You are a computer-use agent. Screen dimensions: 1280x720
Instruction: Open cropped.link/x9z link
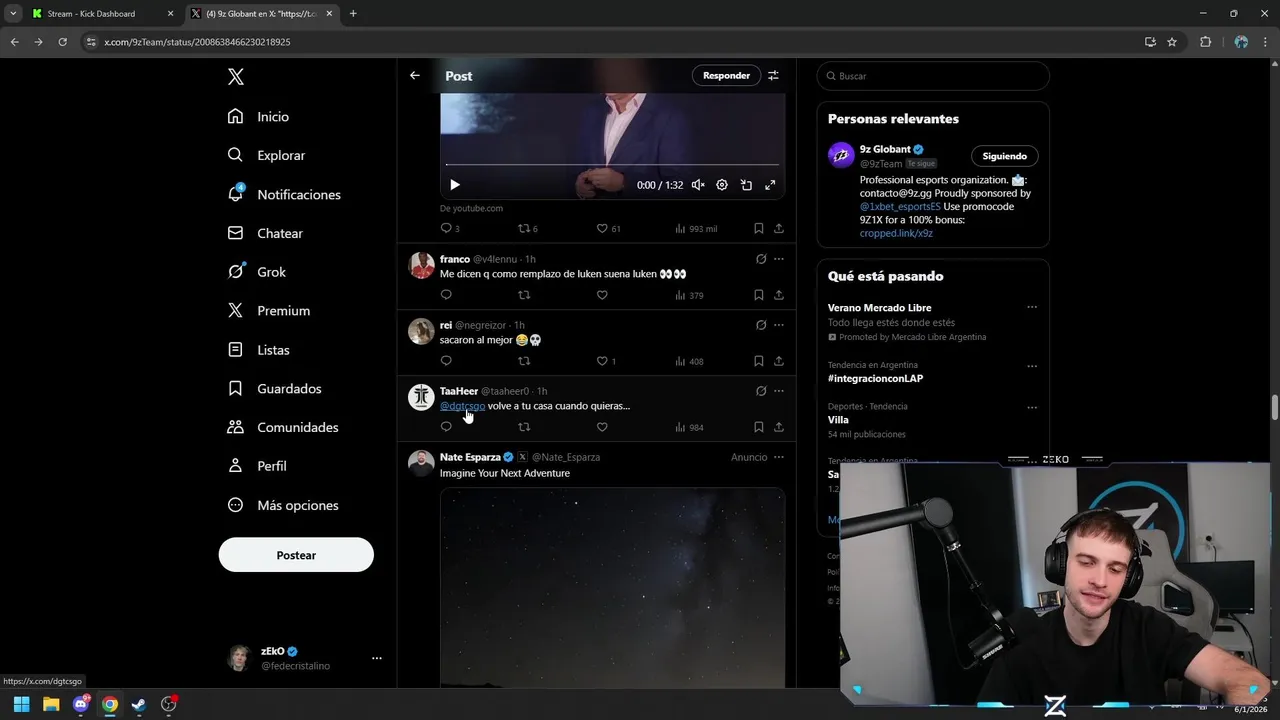click(896, 233)
